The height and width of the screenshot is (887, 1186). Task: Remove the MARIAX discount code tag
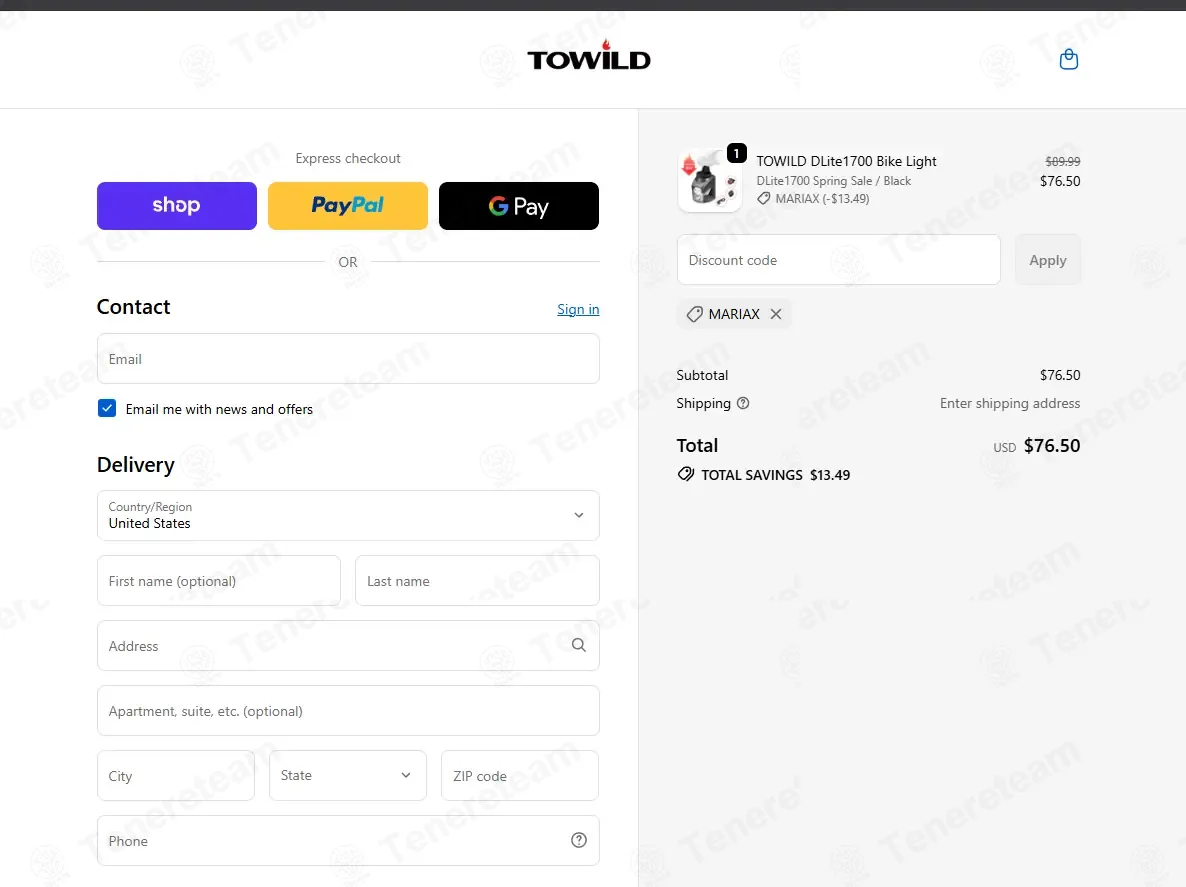[x=776, y=314]
